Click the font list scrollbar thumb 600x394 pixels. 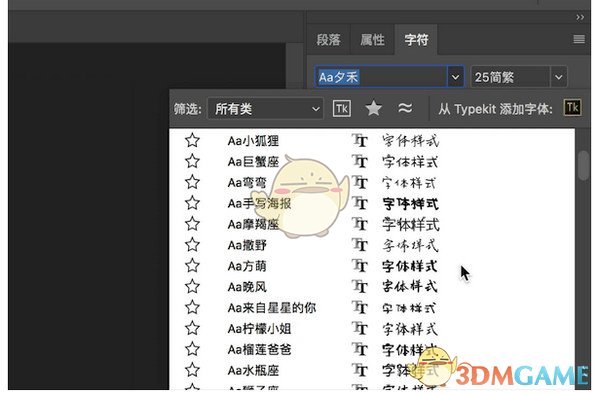584,165
